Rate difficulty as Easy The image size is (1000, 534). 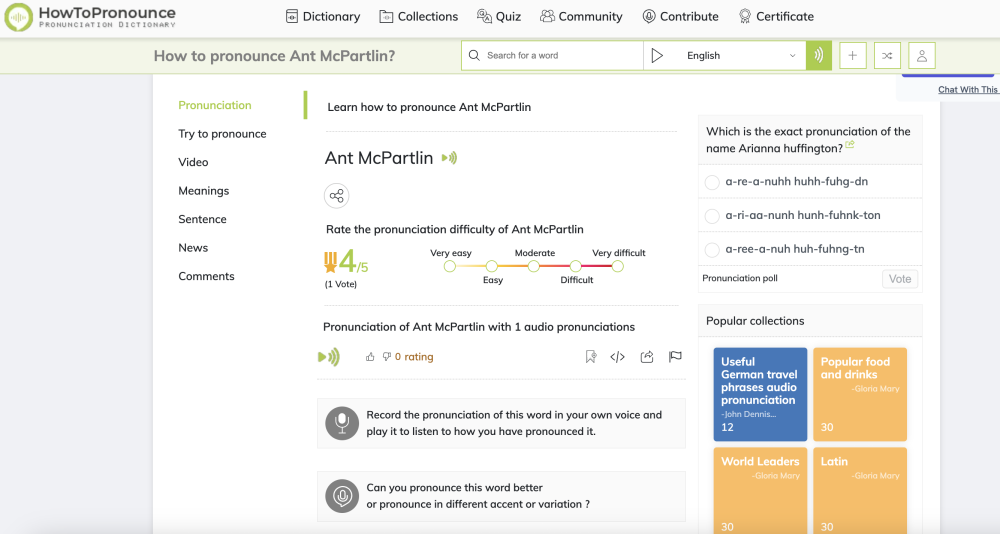491,266
